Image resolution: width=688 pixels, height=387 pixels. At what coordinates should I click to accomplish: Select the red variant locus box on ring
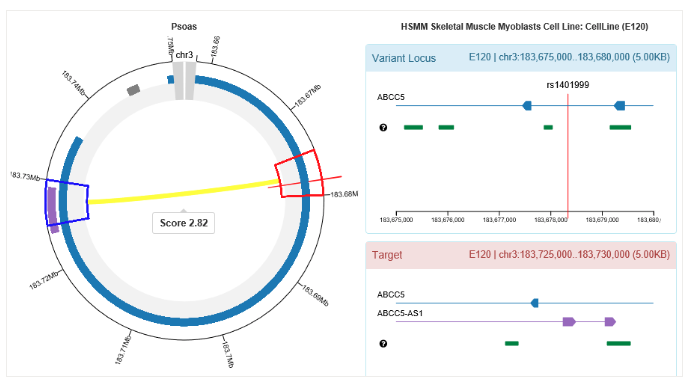(299, 174)
